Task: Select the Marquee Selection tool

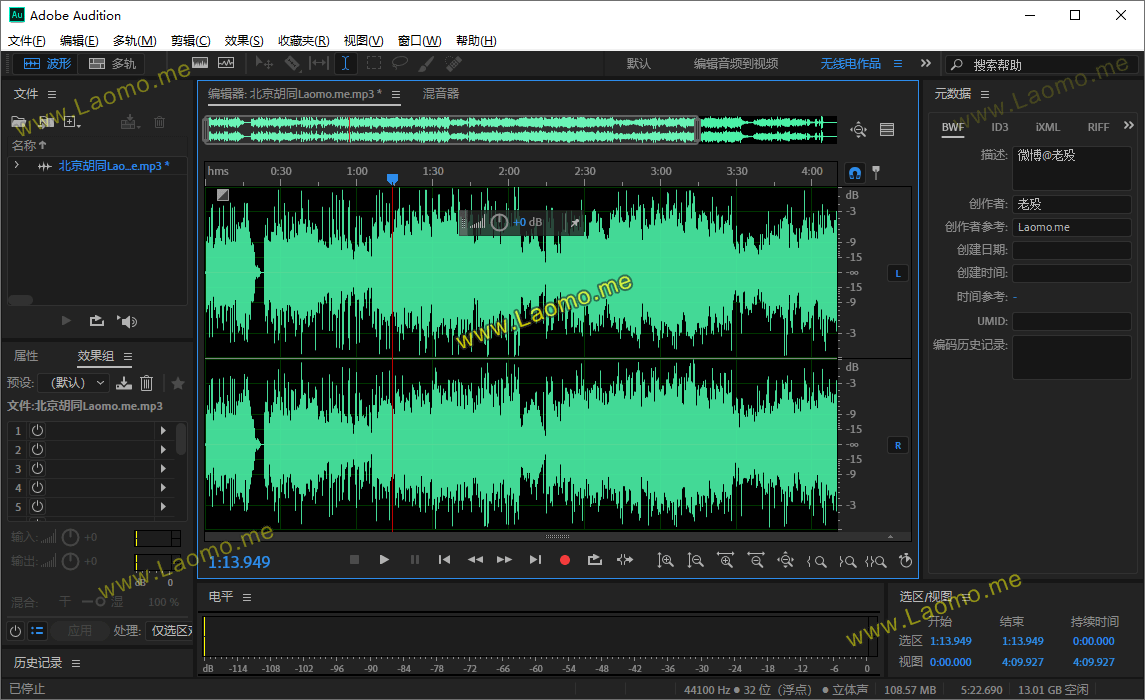Action: [x=373, y=64]
